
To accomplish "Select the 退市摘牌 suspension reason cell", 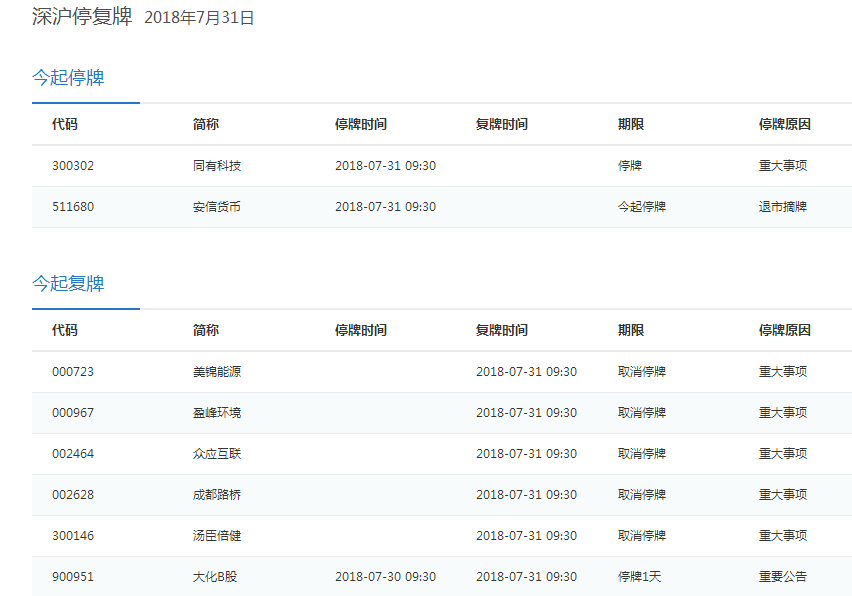I will click(782, 207).
